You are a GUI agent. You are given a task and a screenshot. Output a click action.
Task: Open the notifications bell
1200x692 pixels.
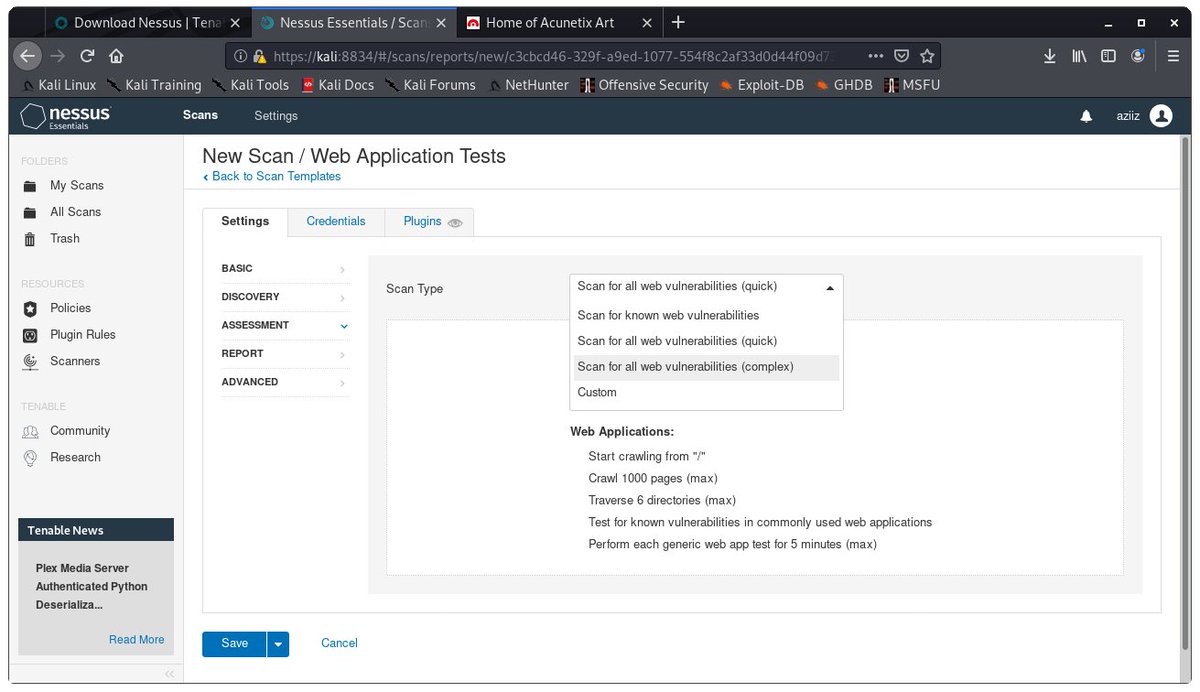1086,116
